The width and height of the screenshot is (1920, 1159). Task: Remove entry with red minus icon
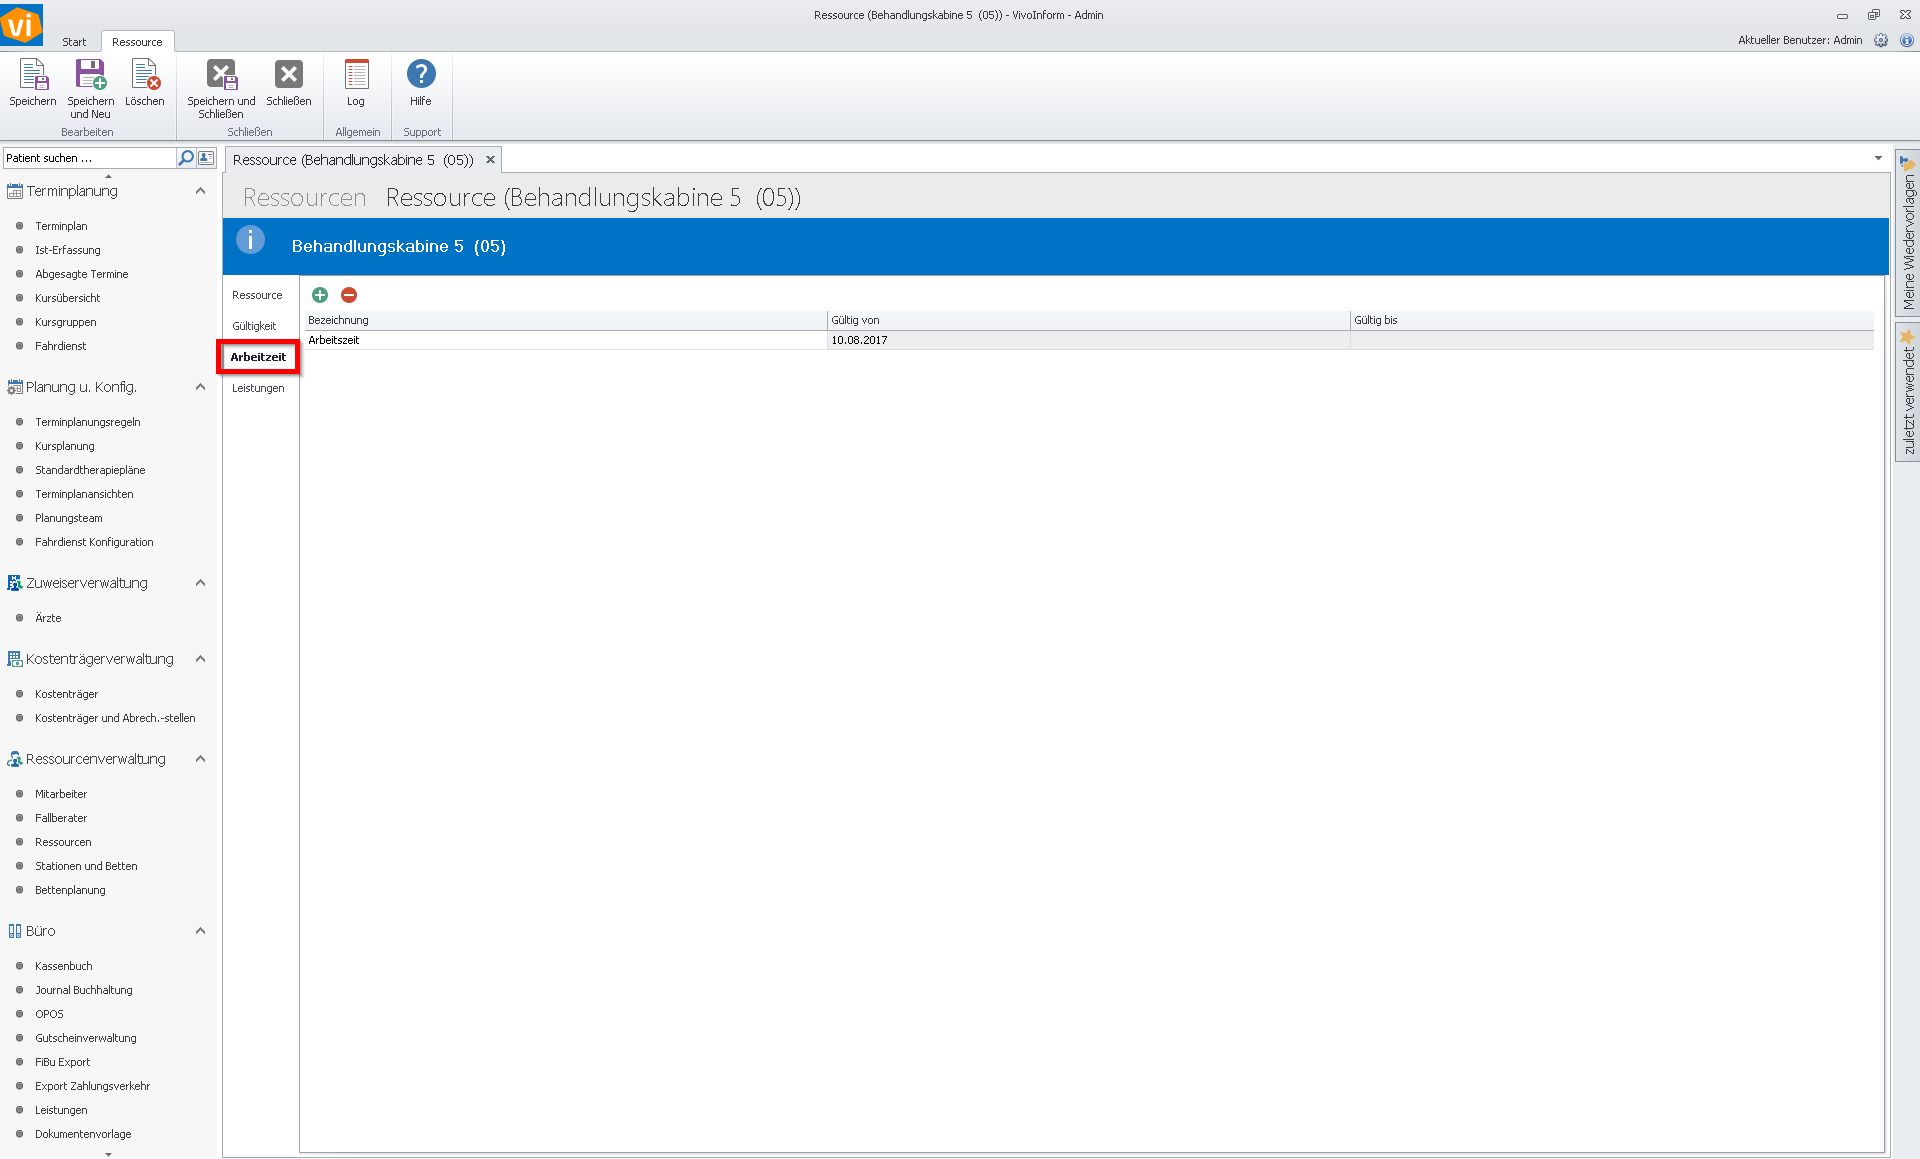pos(349,295)
